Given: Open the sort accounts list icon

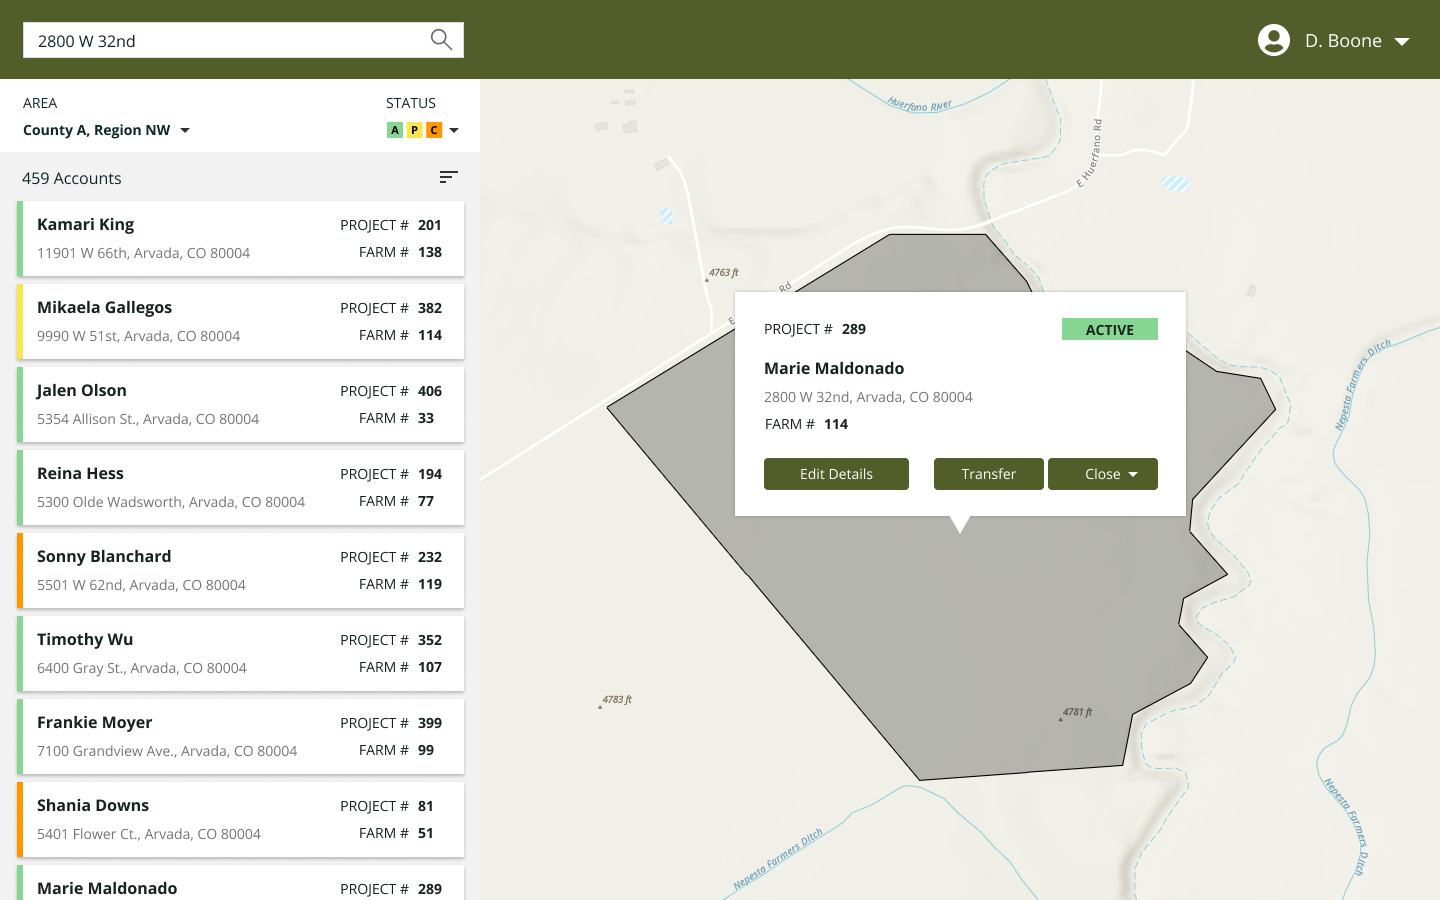Looking at the screenshot, I should [448, 177].
